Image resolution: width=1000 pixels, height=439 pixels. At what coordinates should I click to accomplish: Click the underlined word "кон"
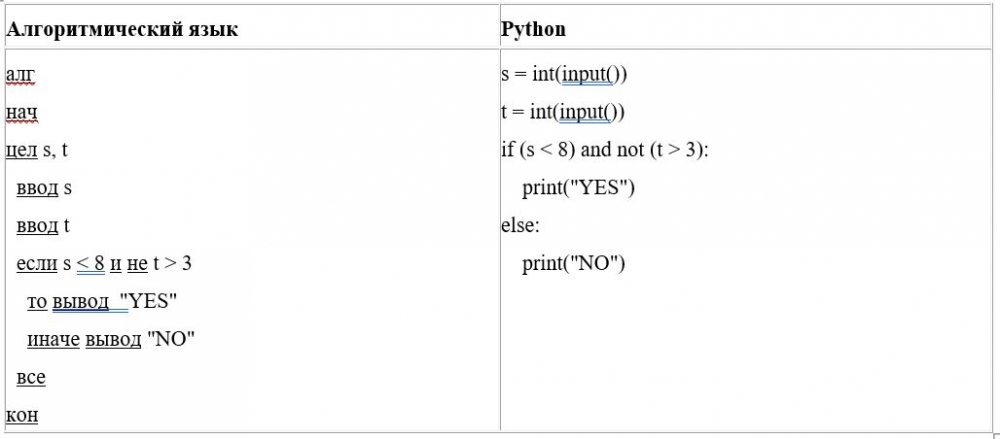22,415
